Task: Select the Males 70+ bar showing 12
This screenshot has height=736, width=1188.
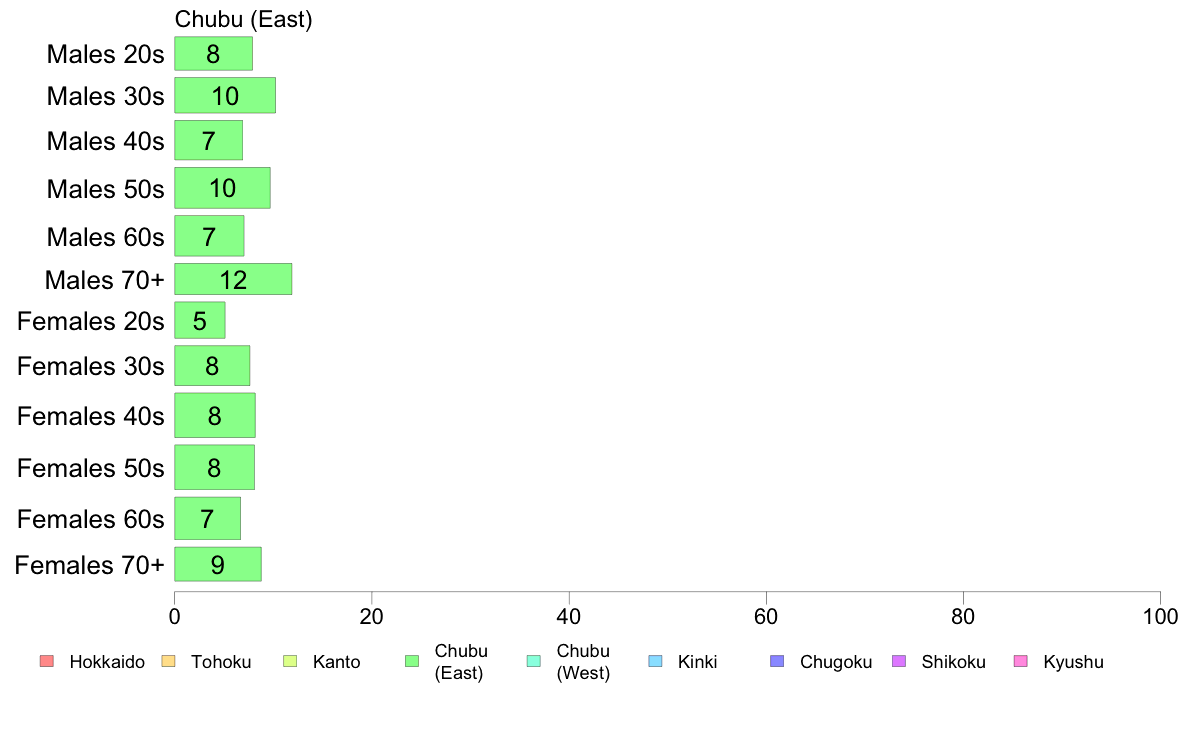Action: 233,280
